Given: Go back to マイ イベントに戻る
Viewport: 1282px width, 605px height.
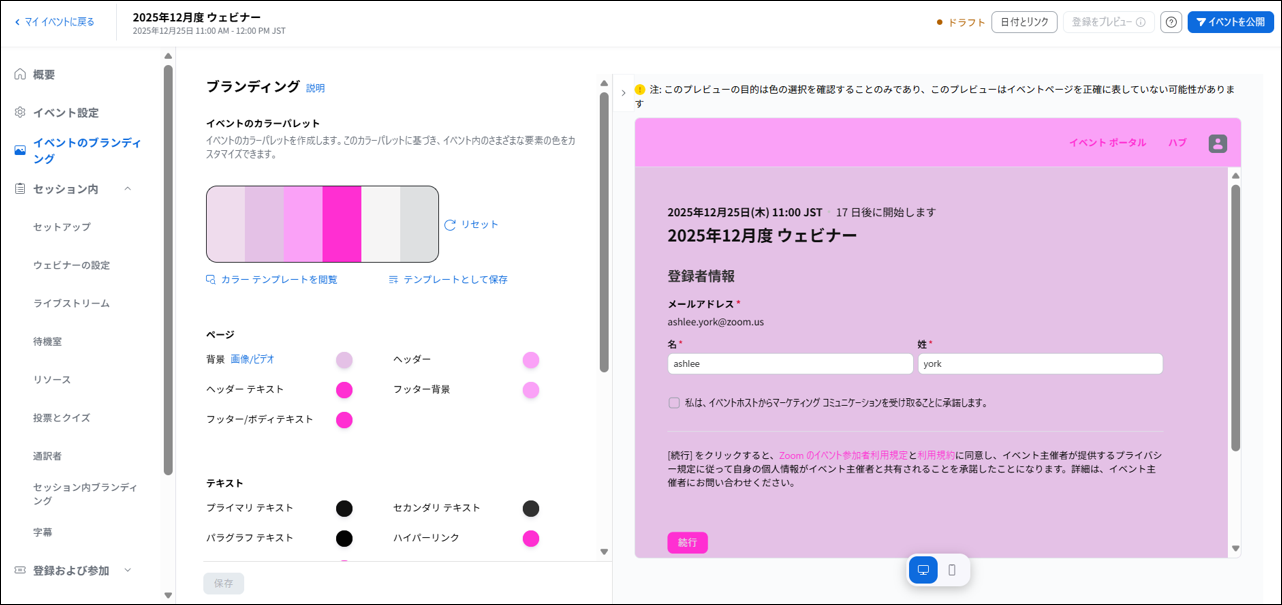Looking at the screenshot, I should pyautogui.click(x=54, y=22).
